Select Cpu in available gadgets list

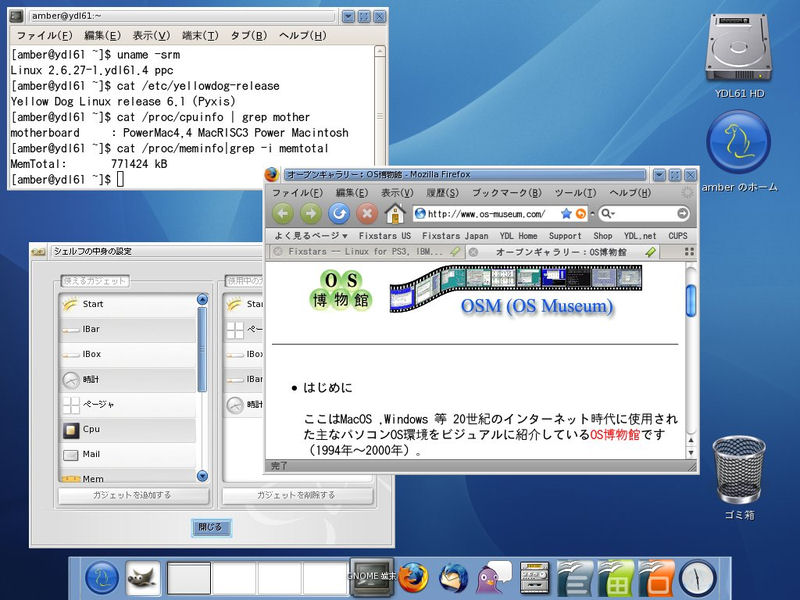(x=128, y=429)
